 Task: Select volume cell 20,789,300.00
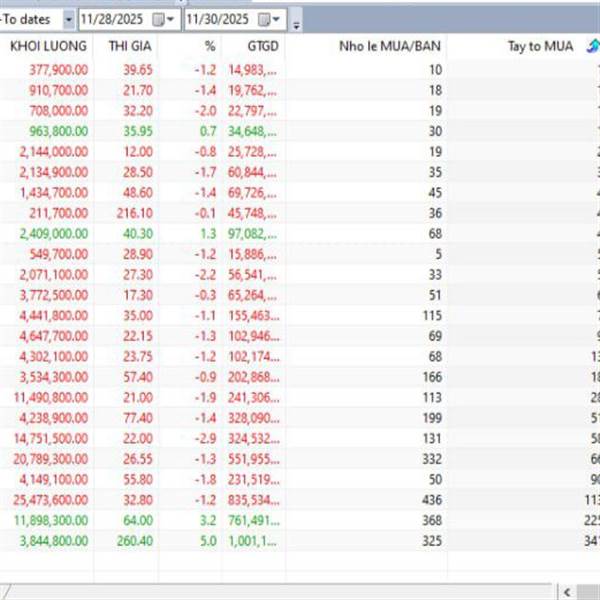click(x=51, y=459)
